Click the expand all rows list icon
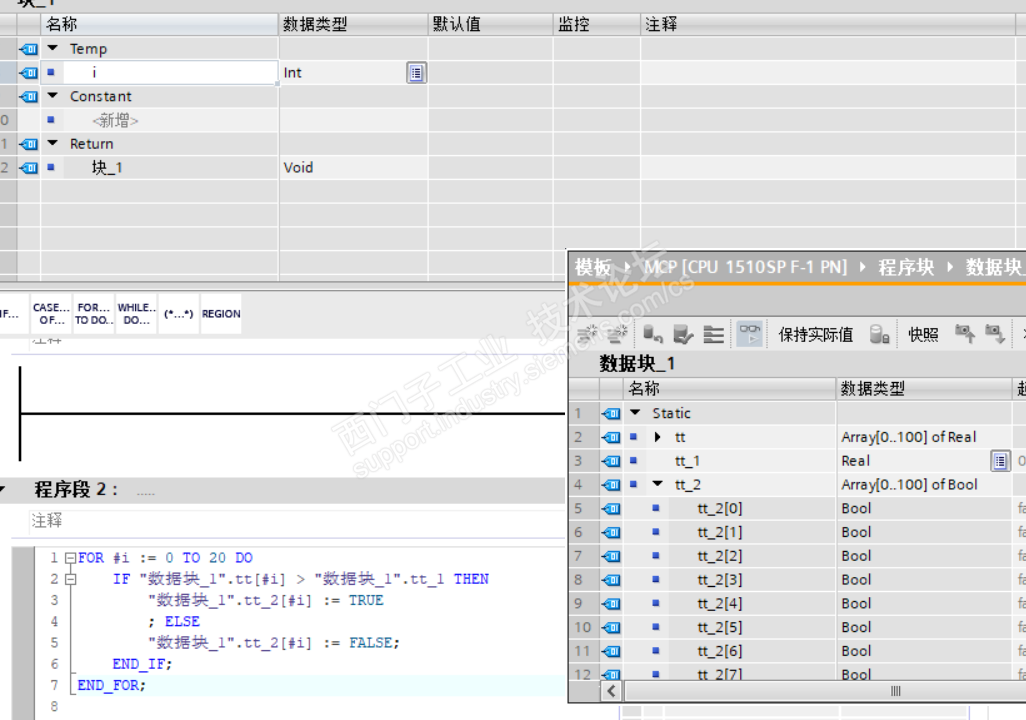 click(713, 334)
